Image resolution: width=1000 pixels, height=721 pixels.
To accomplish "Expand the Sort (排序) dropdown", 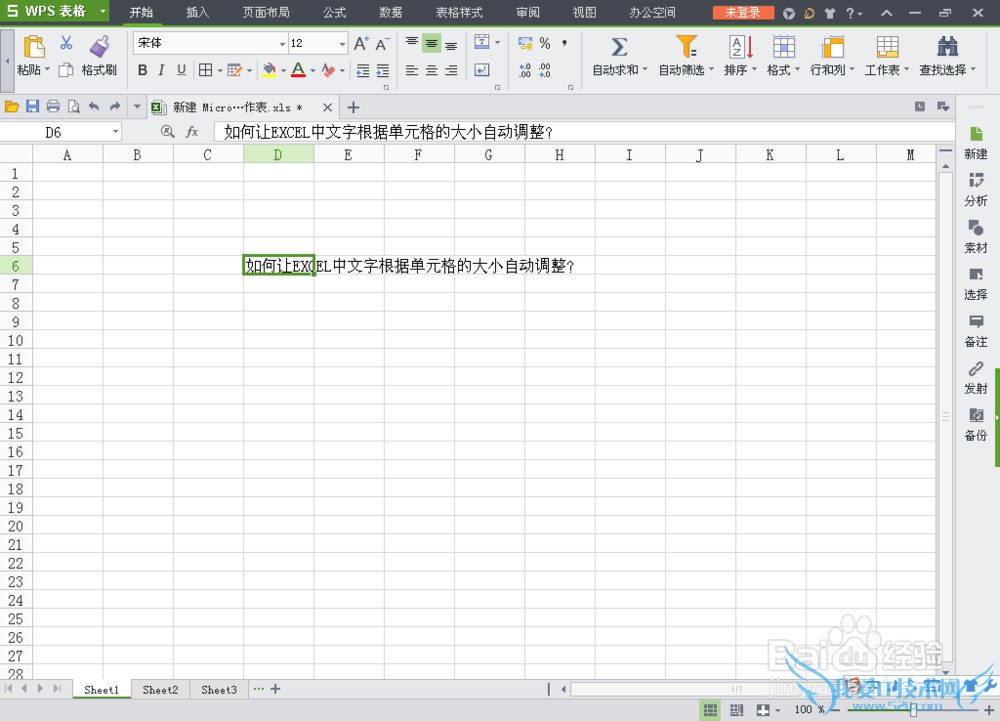I will [739, 70].
